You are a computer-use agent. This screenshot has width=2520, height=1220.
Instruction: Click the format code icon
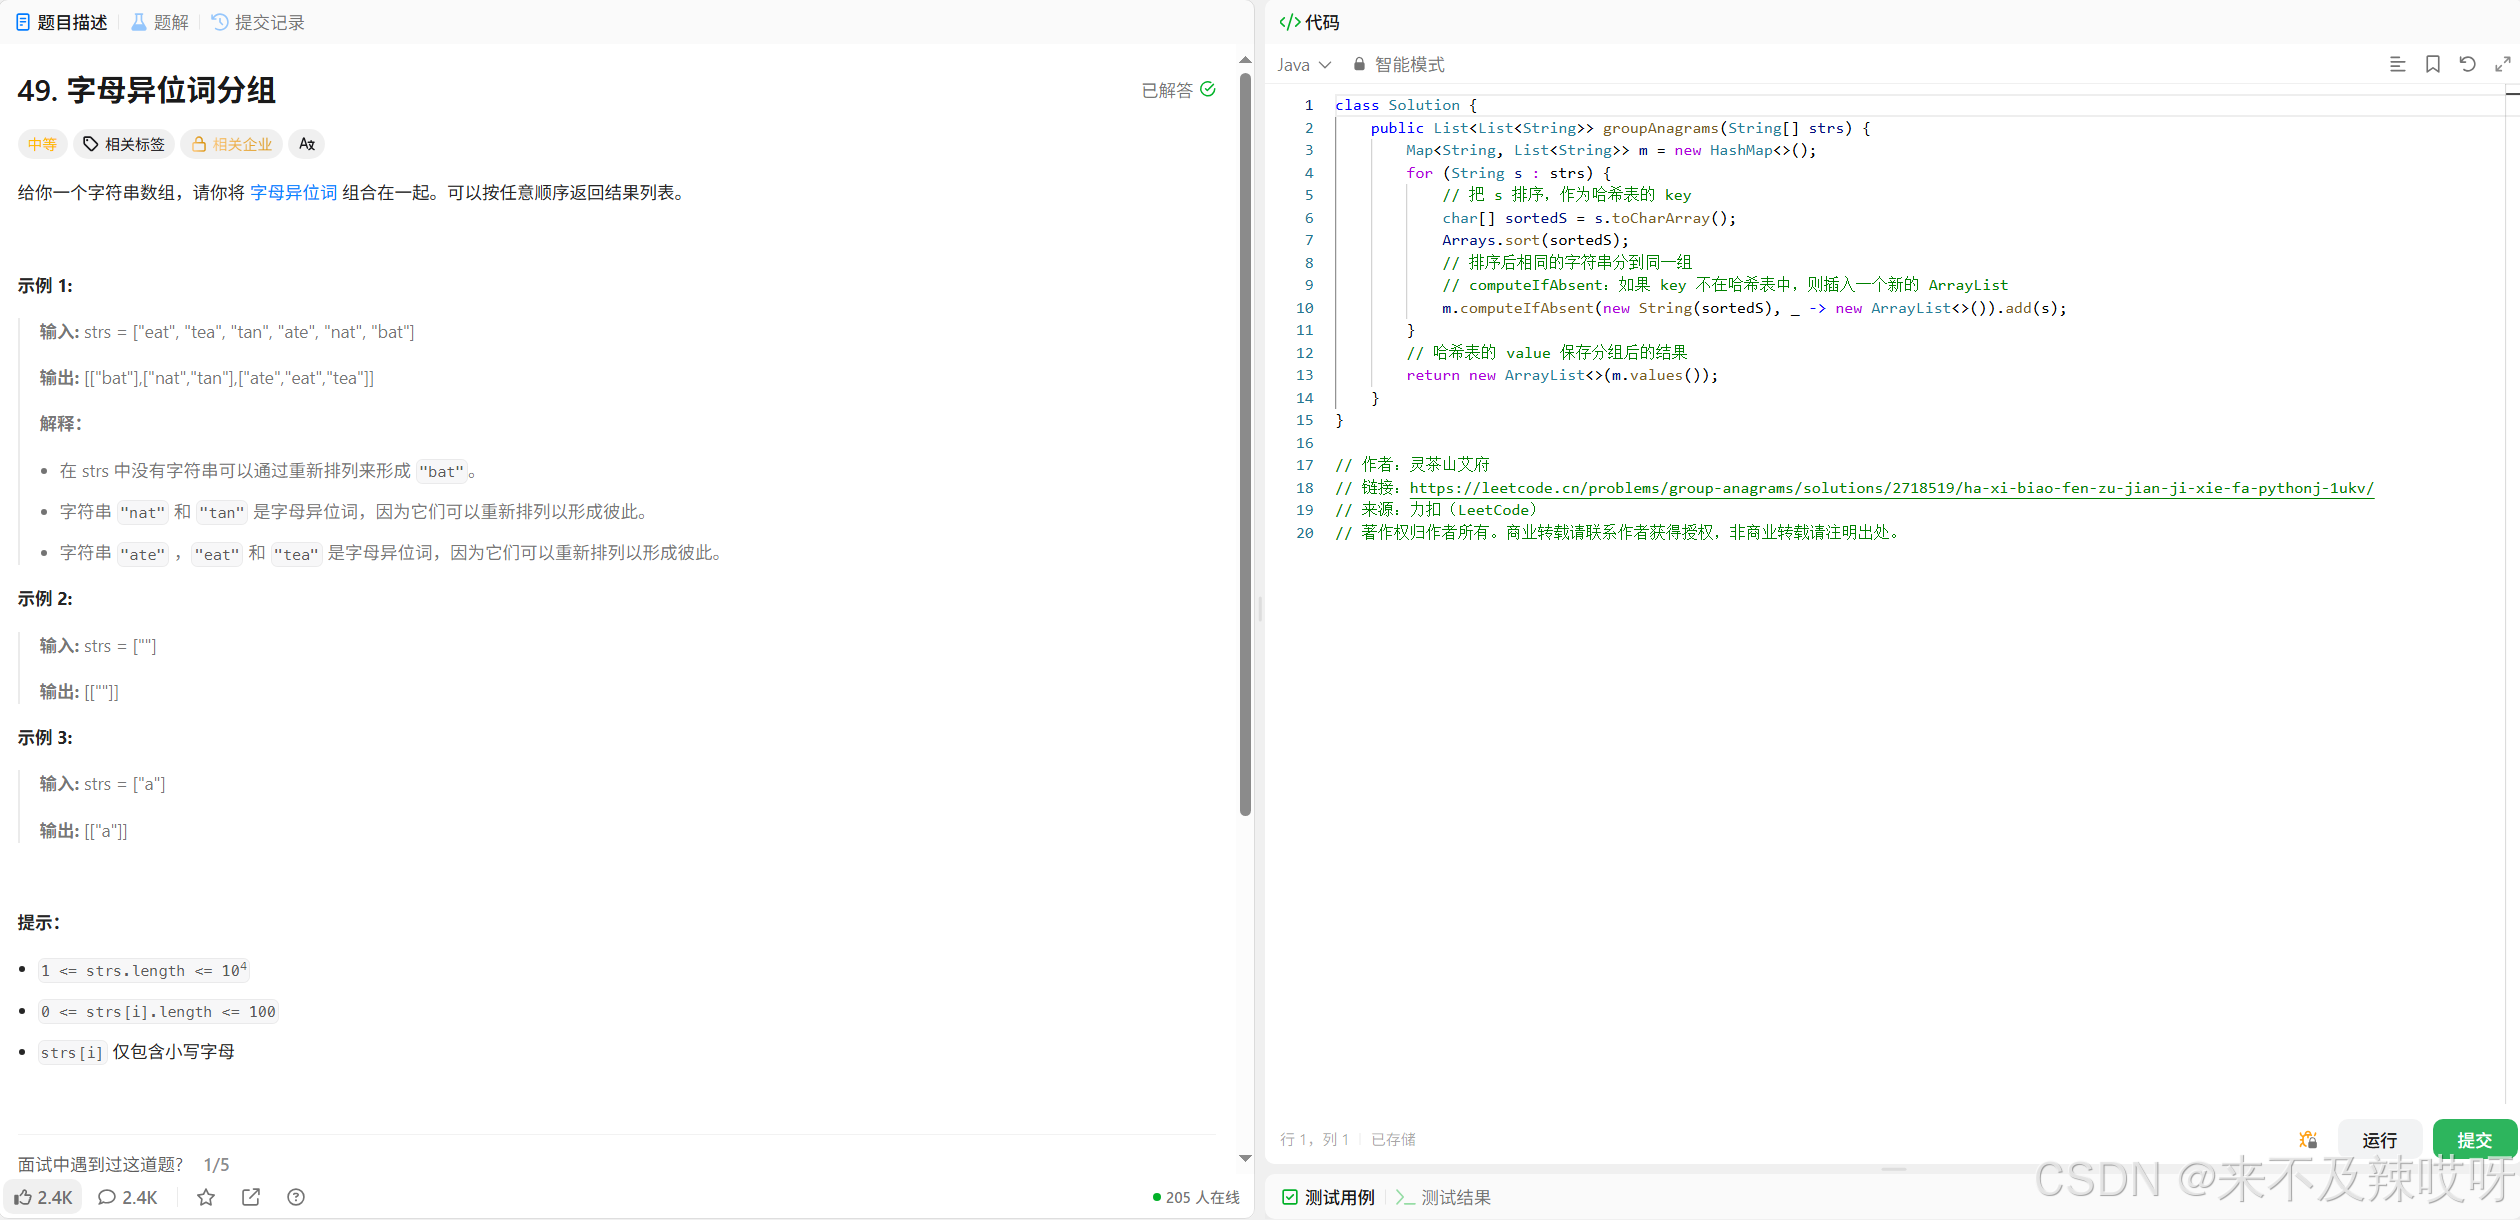click(x=2397, y=64)
